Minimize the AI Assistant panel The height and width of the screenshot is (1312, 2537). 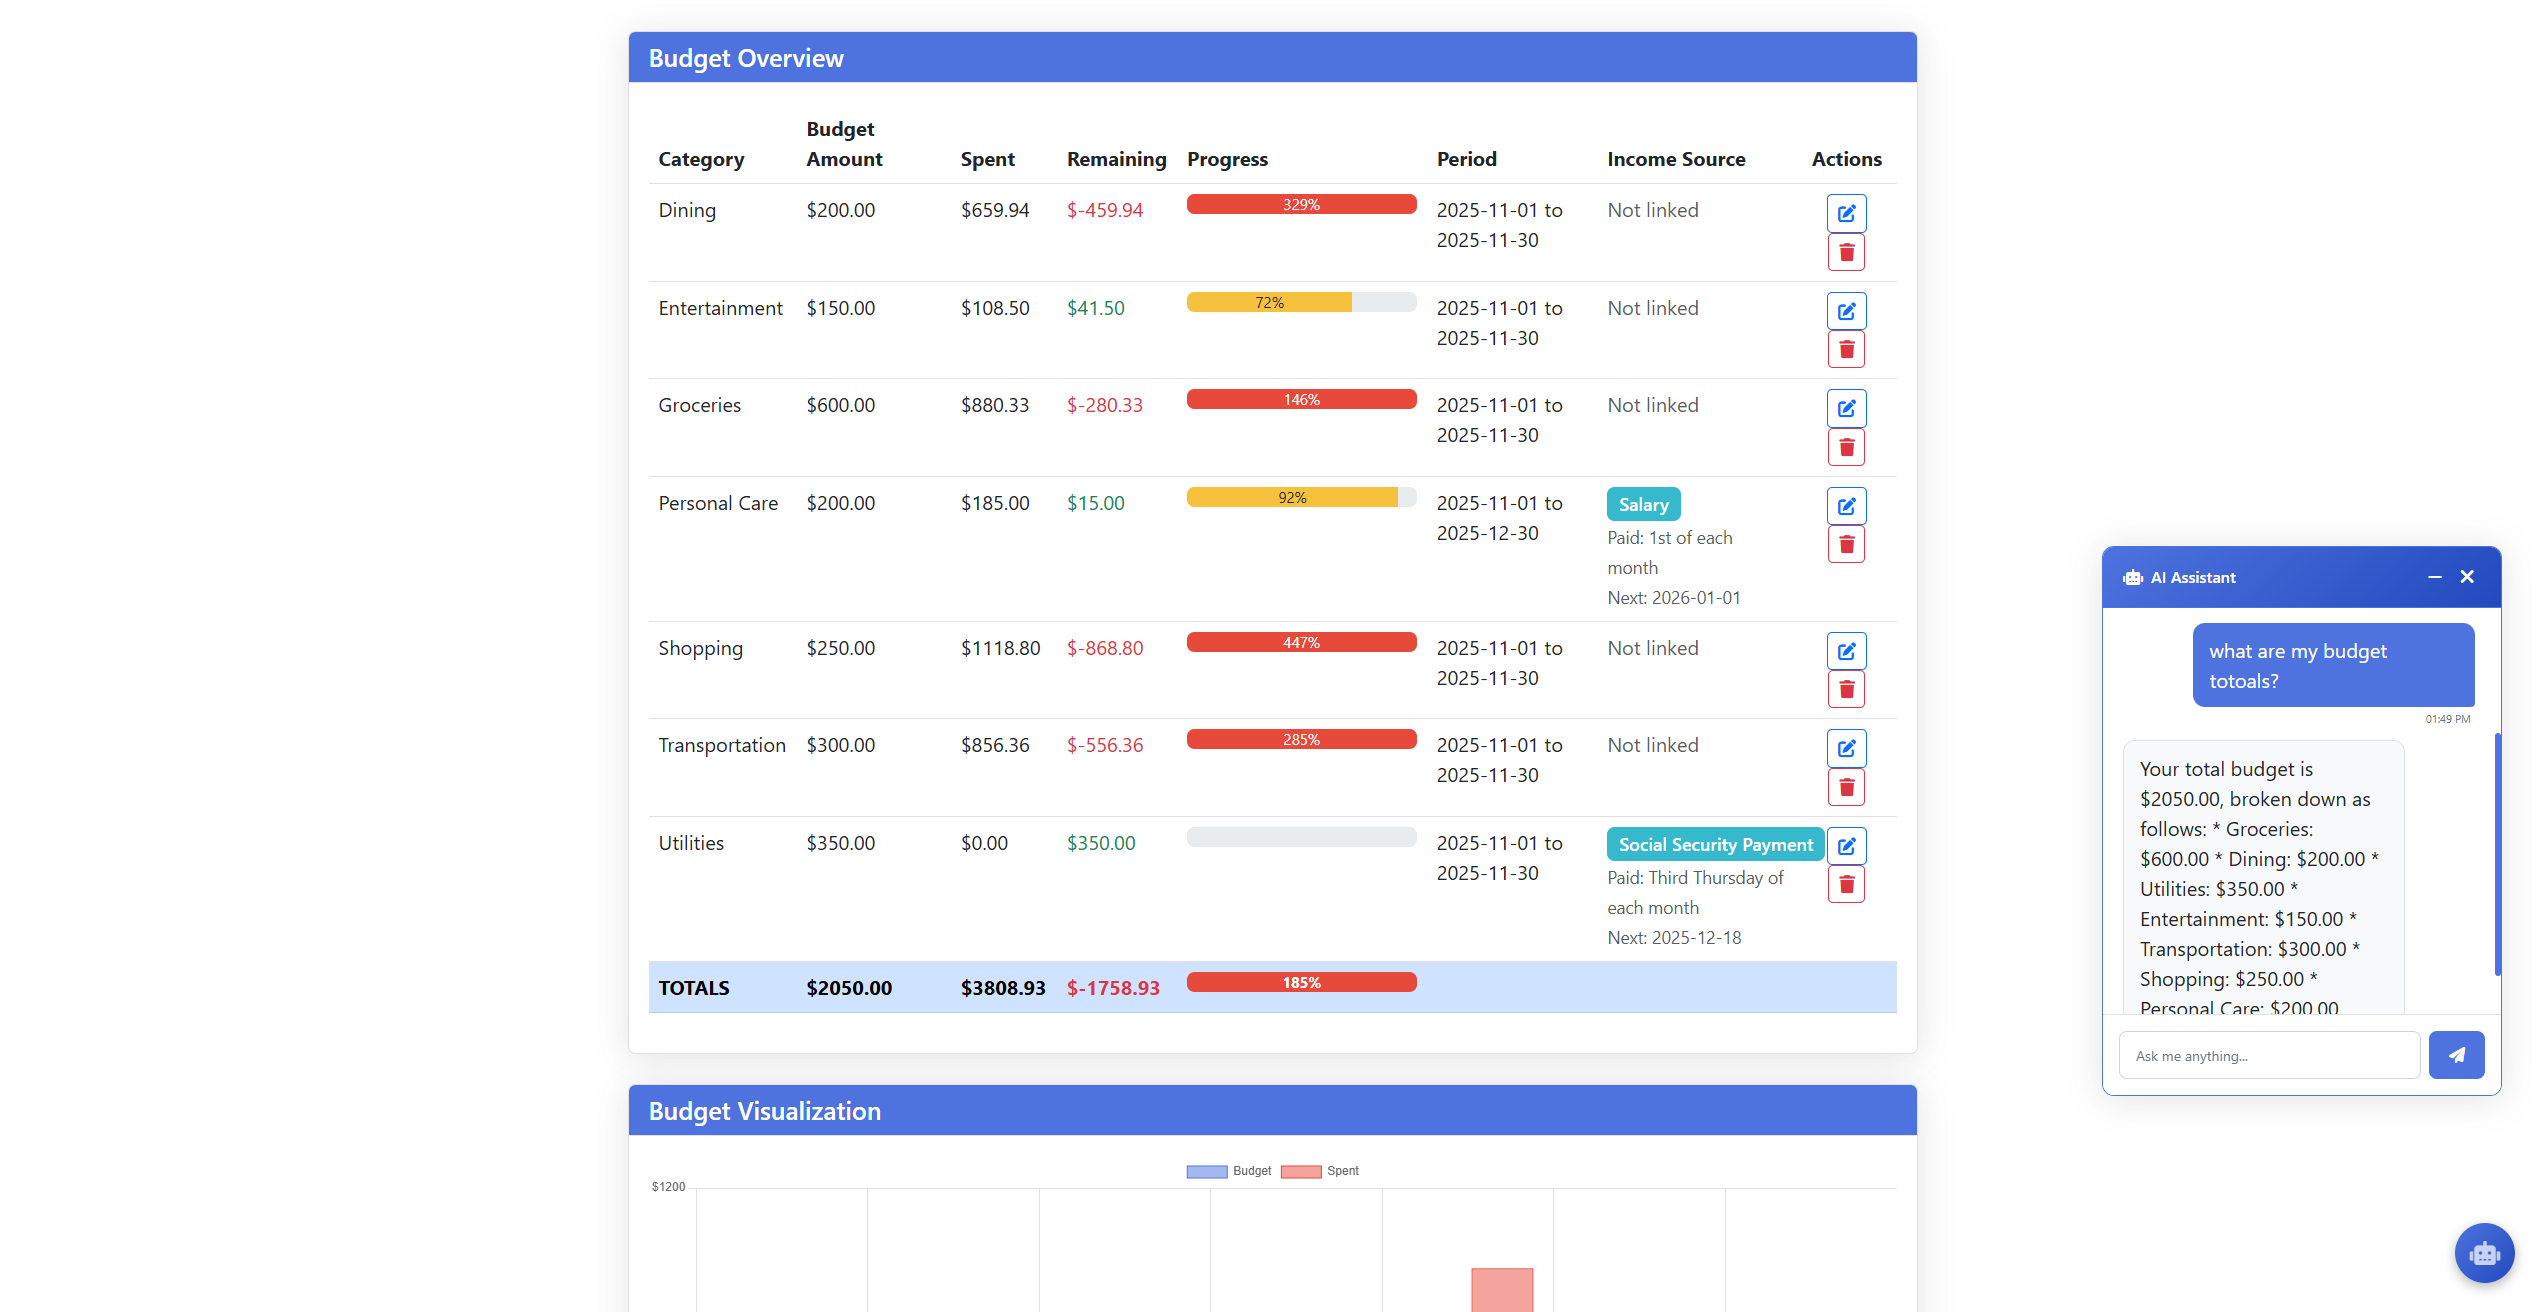tap(2434, 577)
